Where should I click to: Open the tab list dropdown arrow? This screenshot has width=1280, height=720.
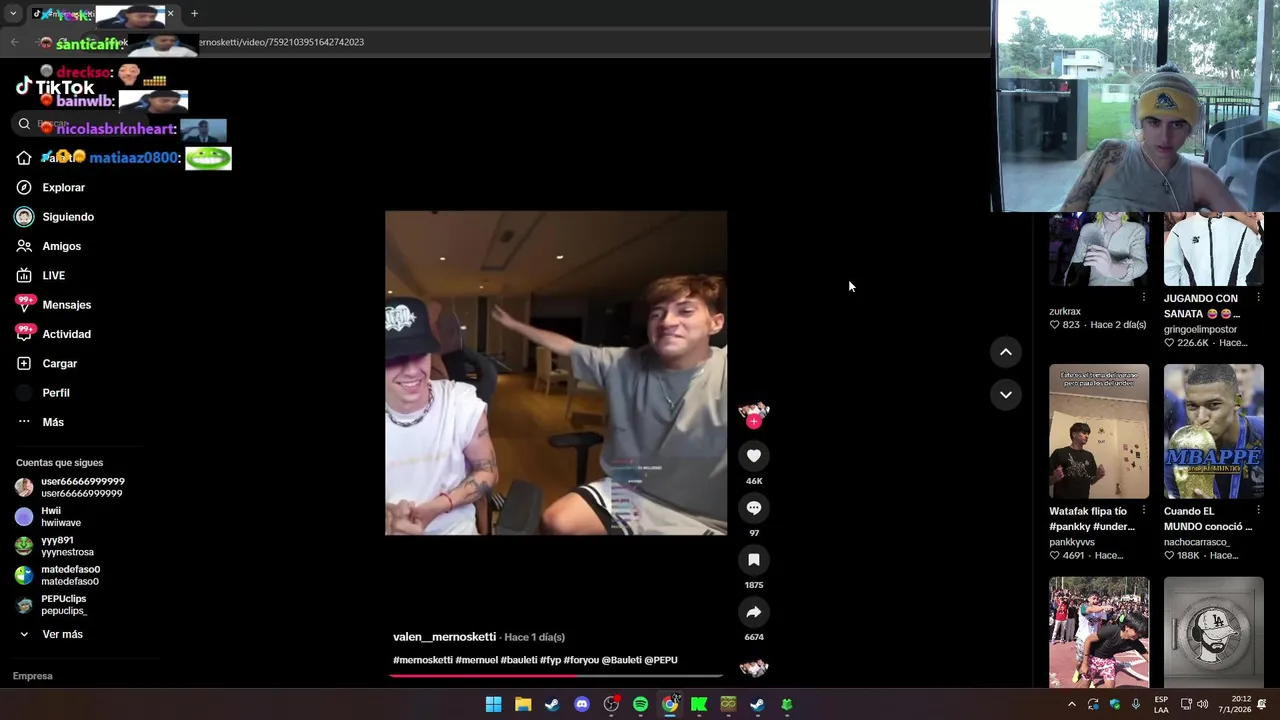[x=13, y=14]
